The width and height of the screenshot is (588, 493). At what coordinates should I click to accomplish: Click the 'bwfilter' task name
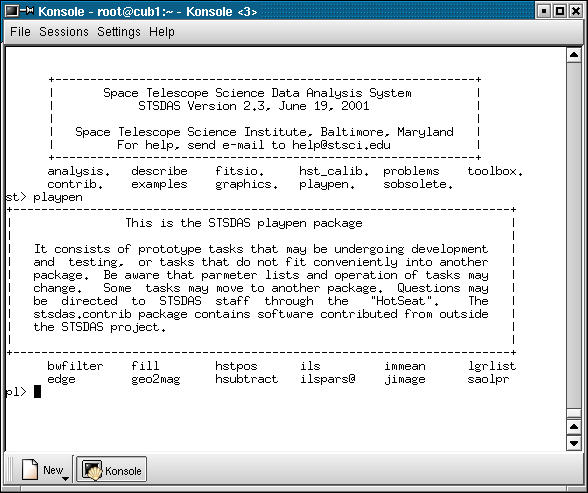click(75, 366)
